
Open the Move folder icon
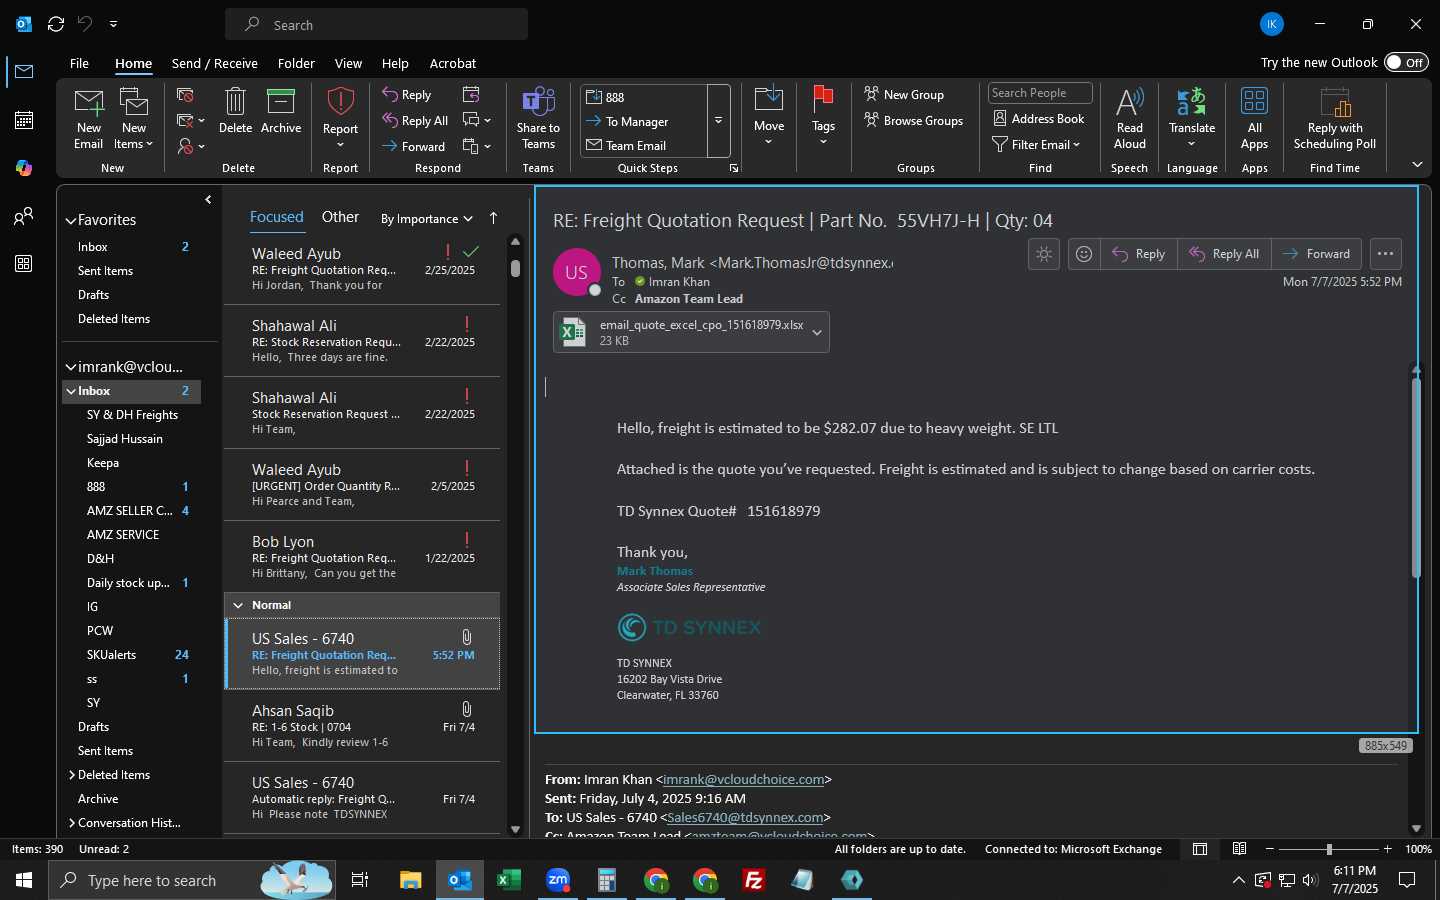pyautogui.click(x=769, y=99)
